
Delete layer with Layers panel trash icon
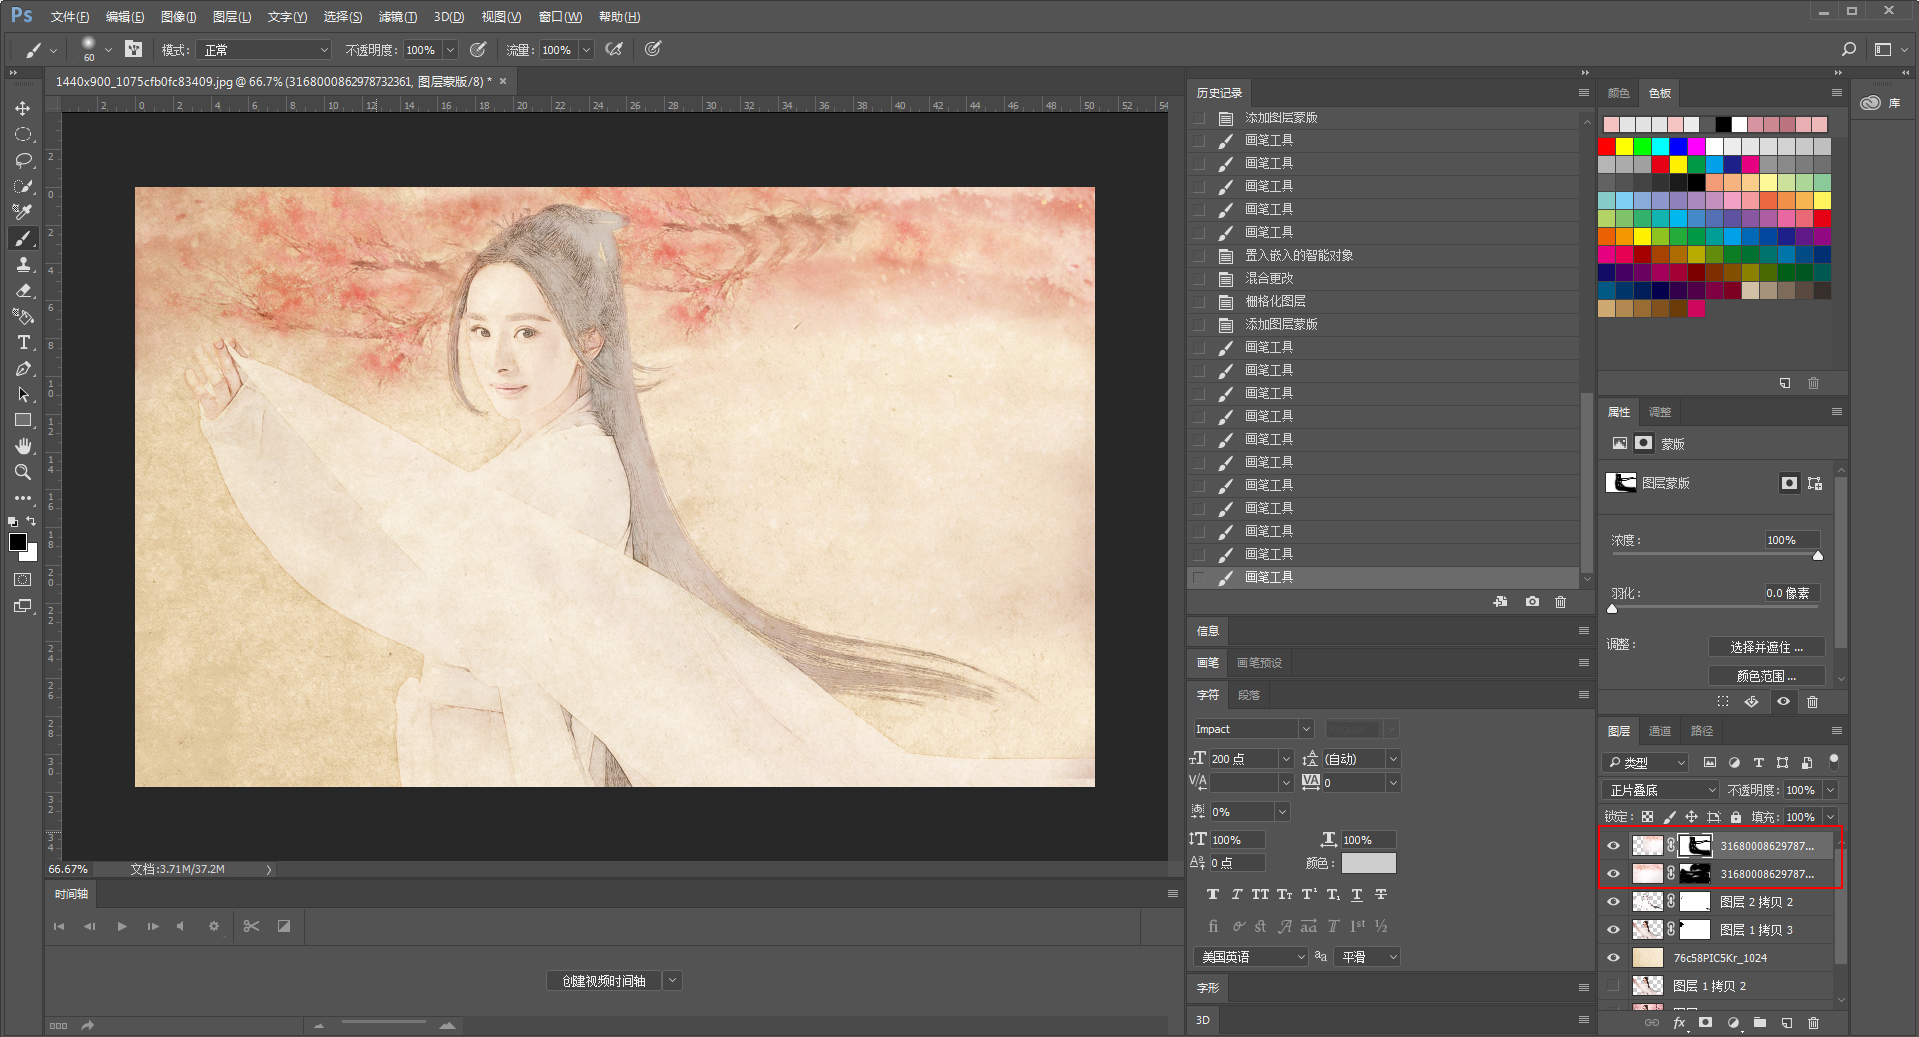click(1814, 1023)
